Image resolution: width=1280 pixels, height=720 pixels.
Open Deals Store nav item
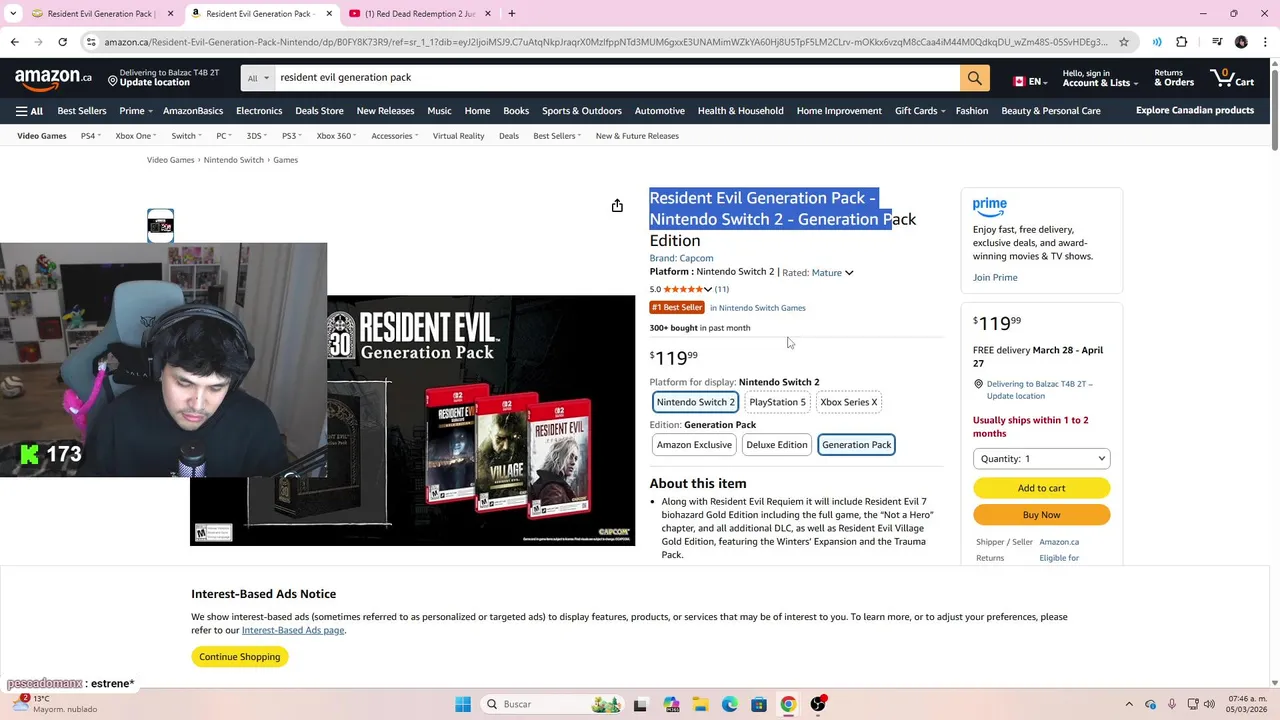pyautogui.click(x=319, y=111)
